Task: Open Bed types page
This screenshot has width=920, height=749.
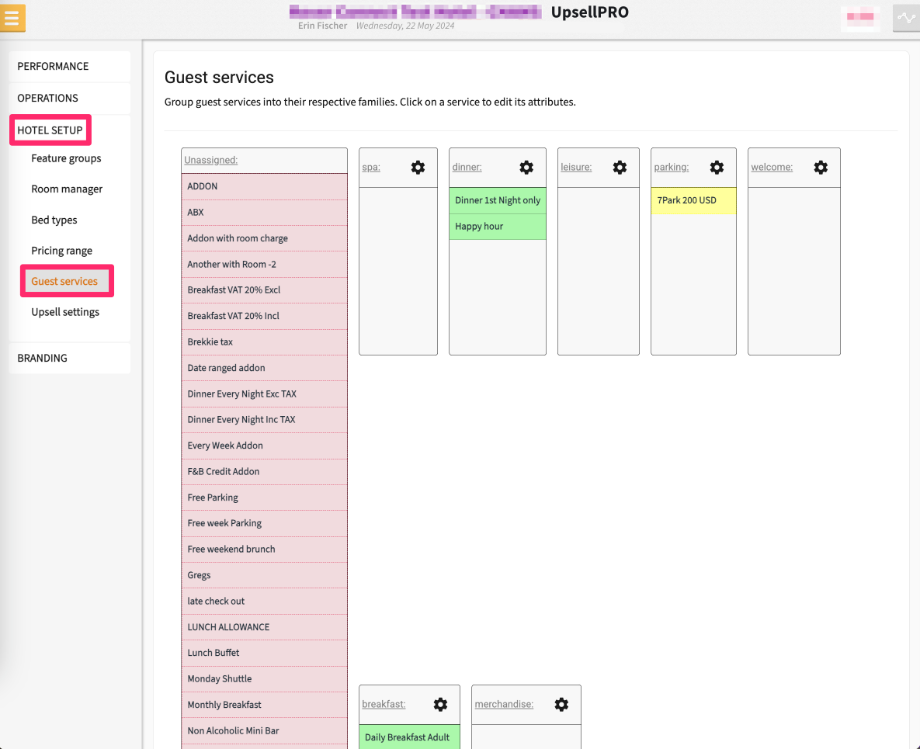Action: [54, 220]
